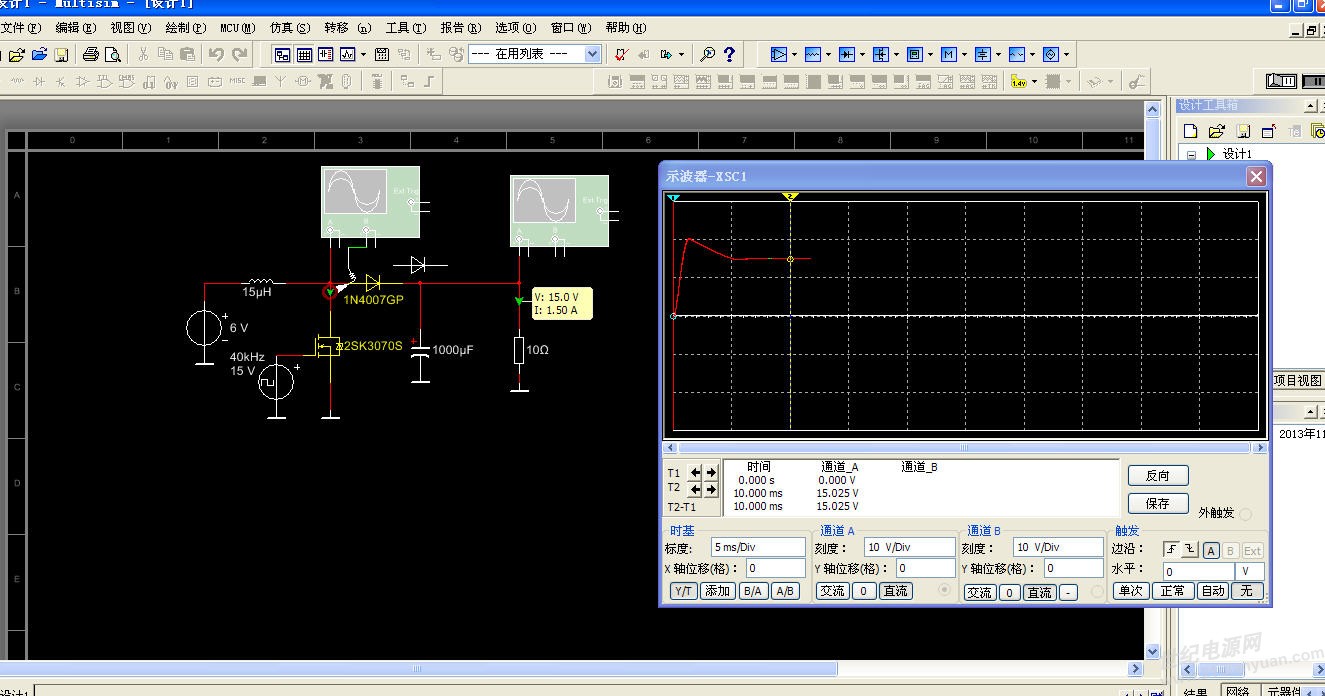Enable auto (自动) trigger mode
Viewport: 1325px width, 696px height.
point(1213,591)
